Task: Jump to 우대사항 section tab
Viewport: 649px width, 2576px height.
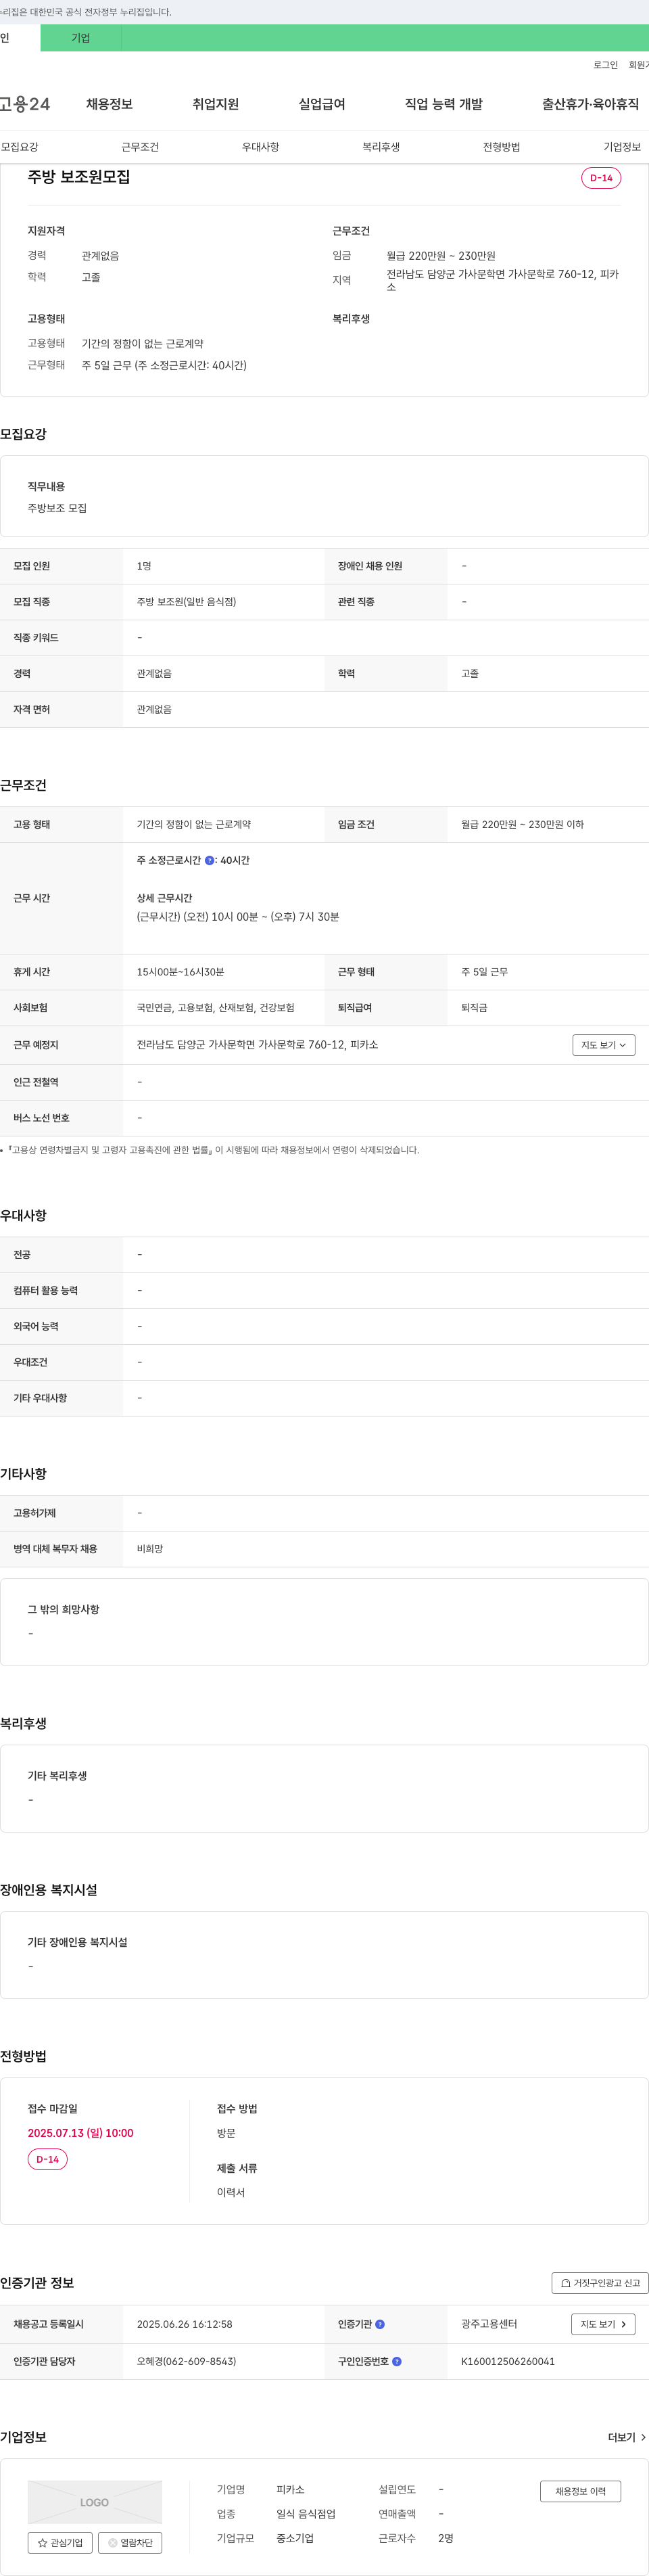Action: [260, 147]
